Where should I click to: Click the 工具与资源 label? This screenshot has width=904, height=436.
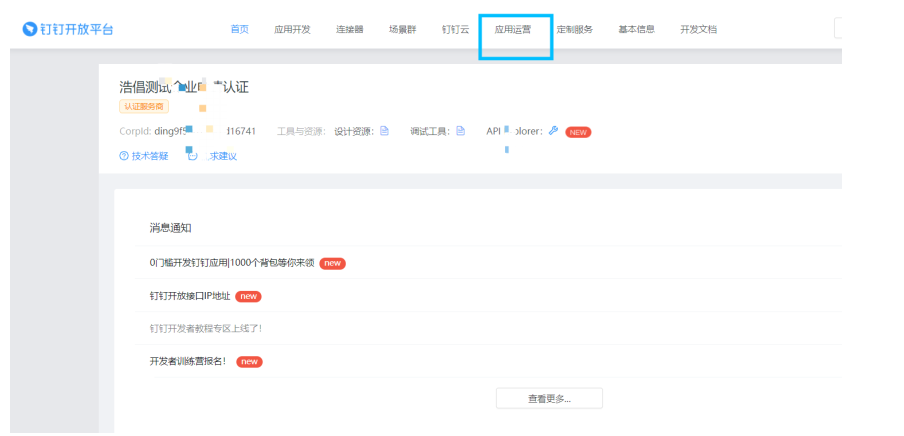[303, 131]
